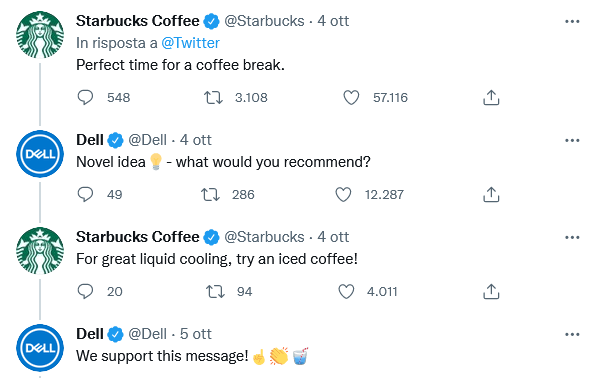Open the @Twitter mention link
The width and height of the screenshot is (598, 378).
190,43
